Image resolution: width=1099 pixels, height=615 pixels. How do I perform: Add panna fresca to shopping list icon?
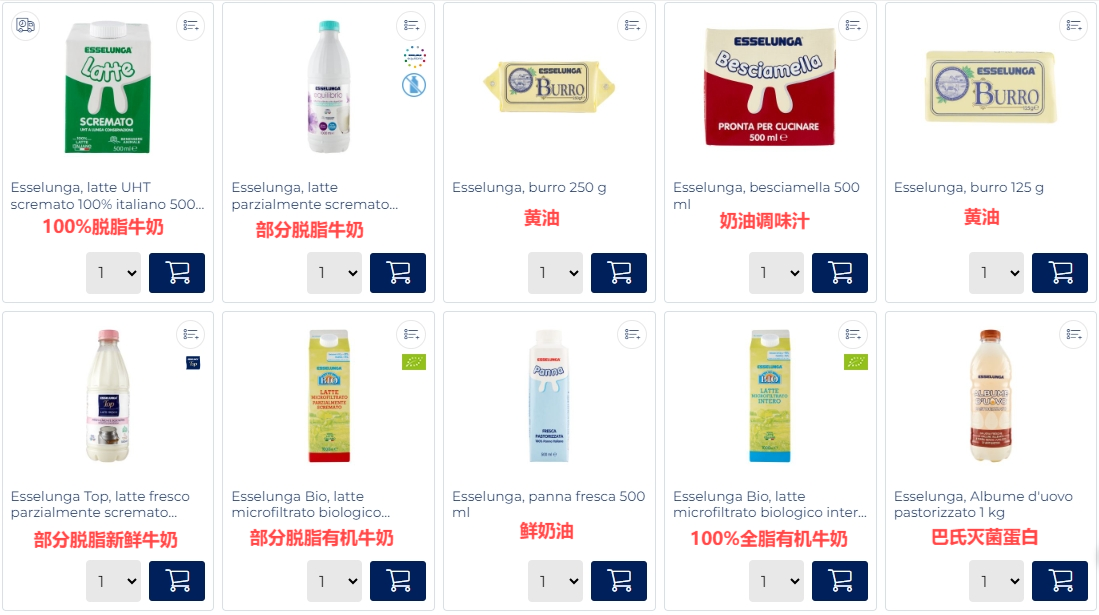[x=632, y=334]
